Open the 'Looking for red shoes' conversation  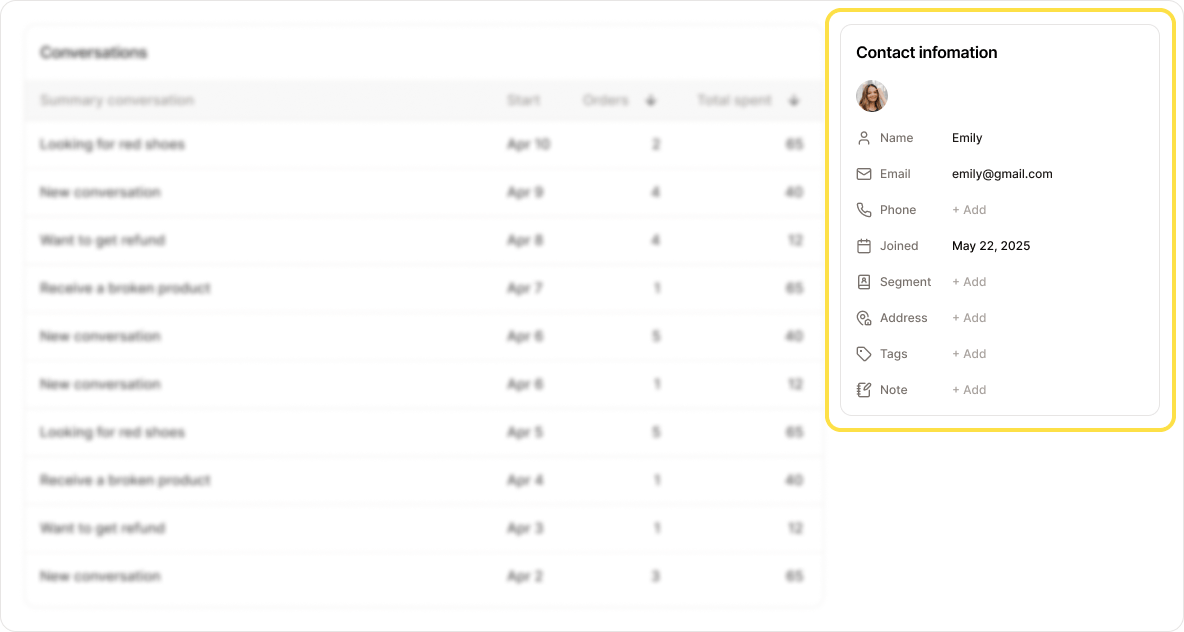(x=111, y=144)
